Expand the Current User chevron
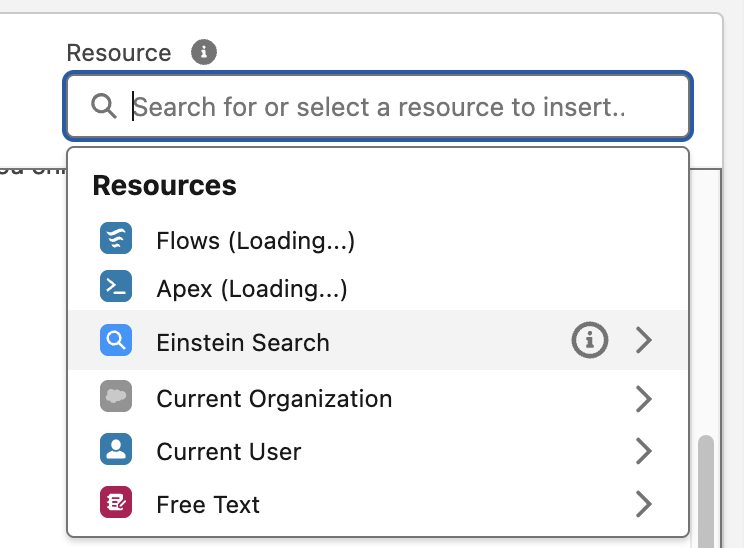The width and height of the screenshot is (744, 548). pyautogui.click(x=644, y=451)
